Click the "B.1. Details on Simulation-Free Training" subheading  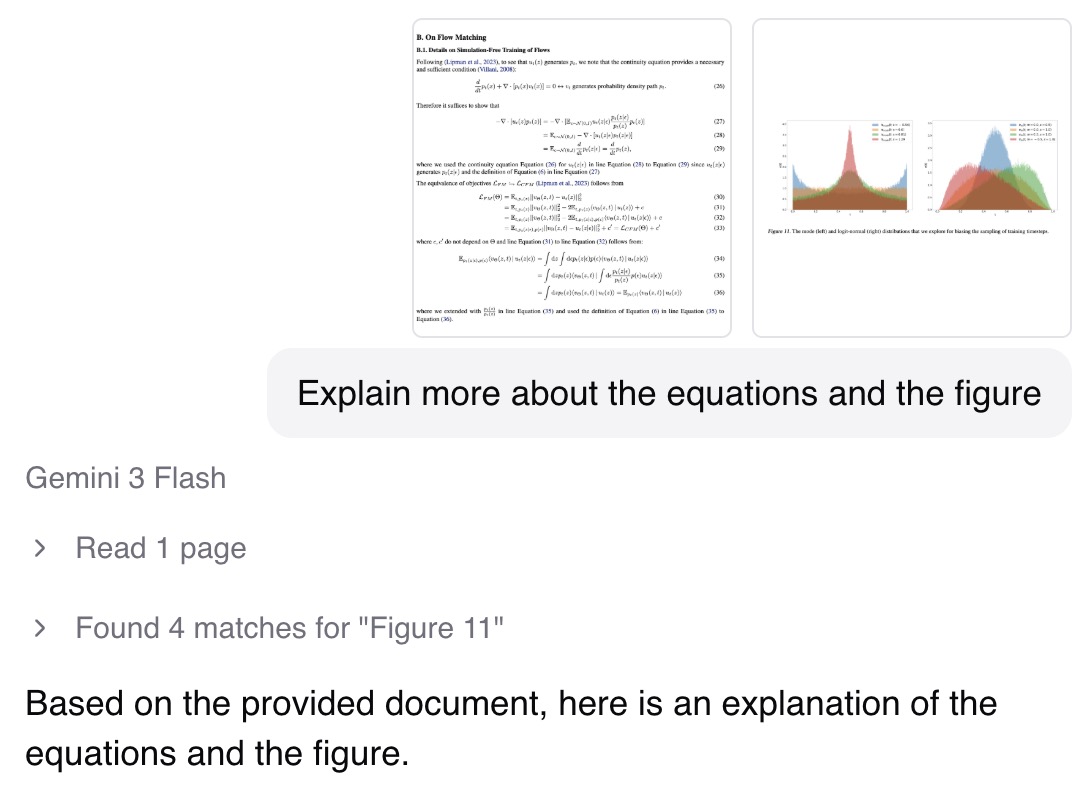[483, 50]
